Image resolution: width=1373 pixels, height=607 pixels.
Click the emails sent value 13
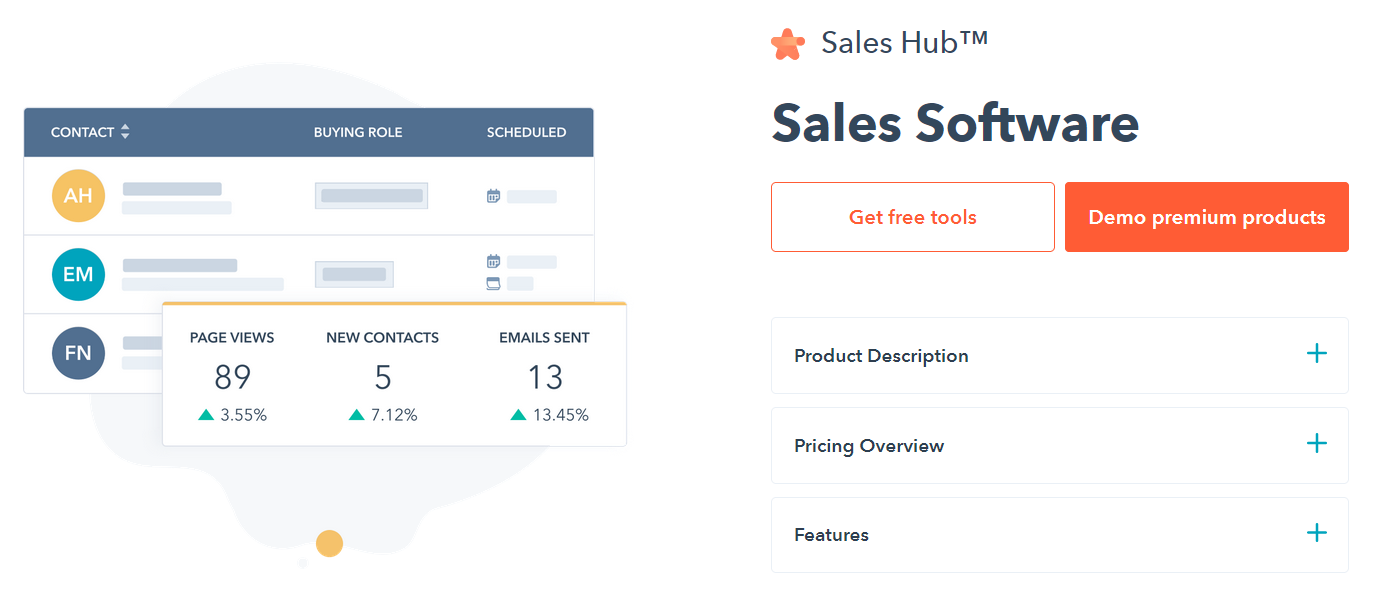545,377
